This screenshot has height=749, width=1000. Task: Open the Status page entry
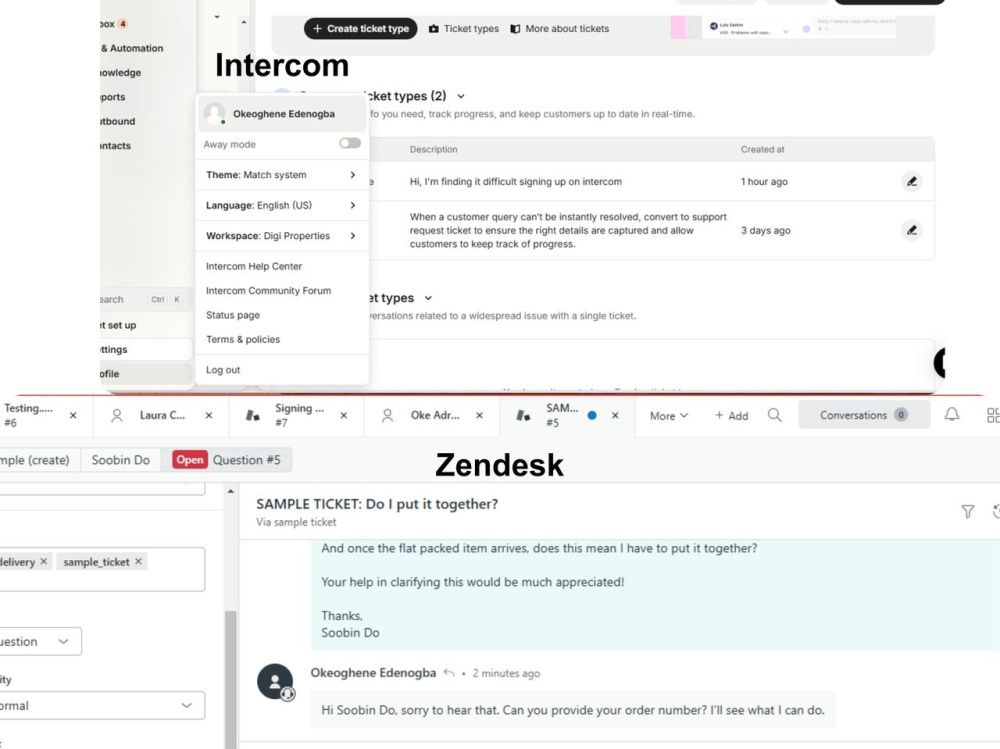[233, 315]
